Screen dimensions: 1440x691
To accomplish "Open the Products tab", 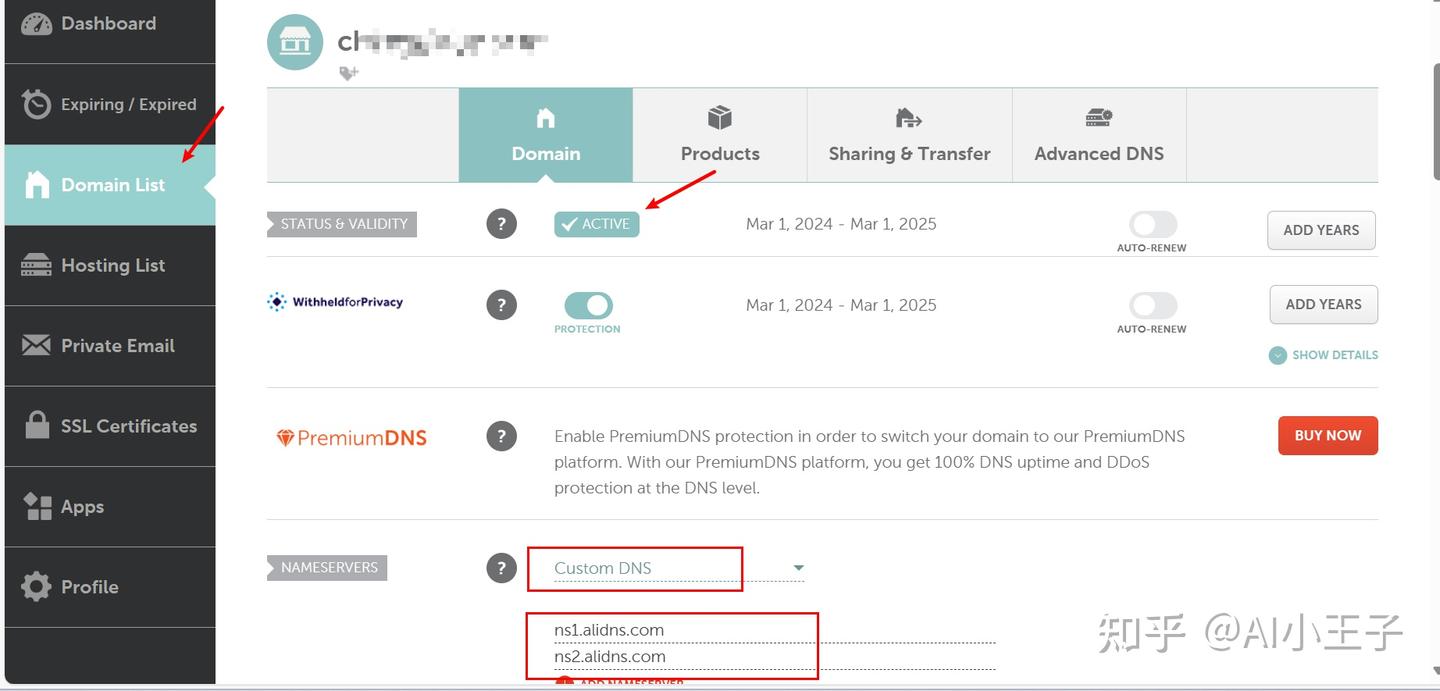I will click(x=720, y=136).
